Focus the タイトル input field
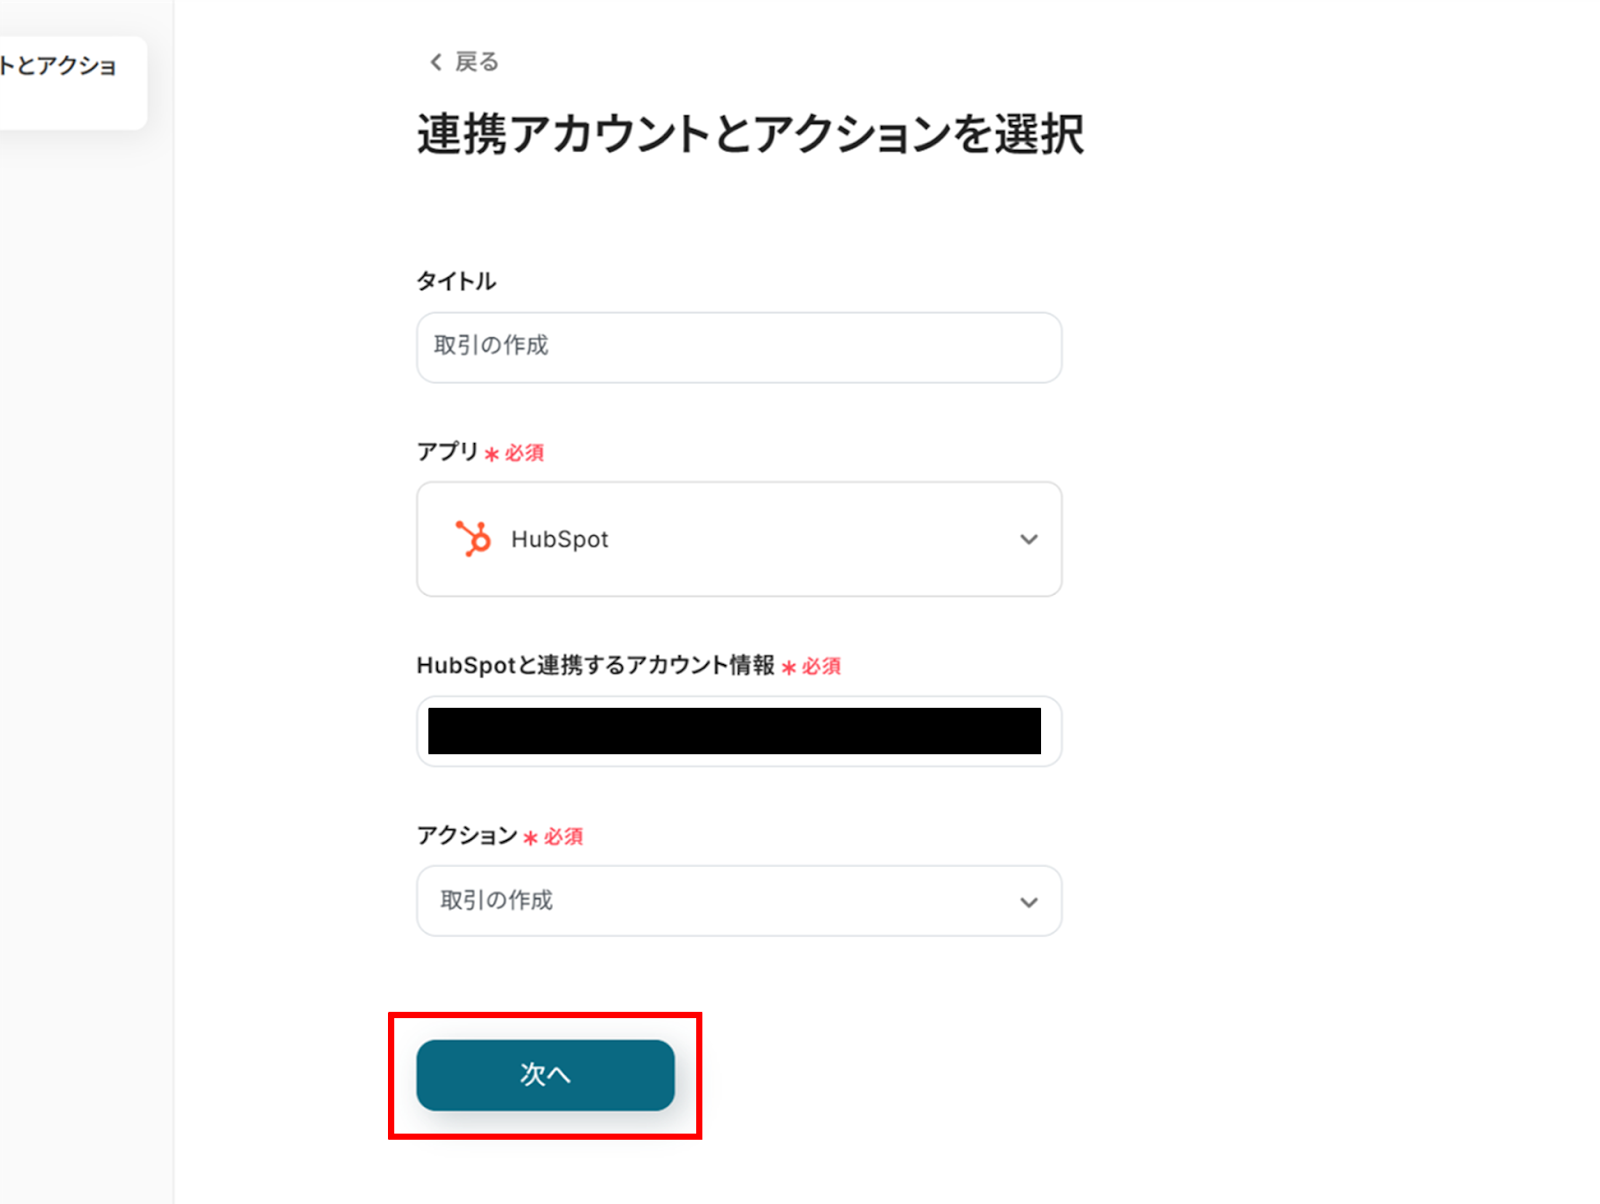The height and width of the screenshot is (1204, 1600). [x=738, y=347]
